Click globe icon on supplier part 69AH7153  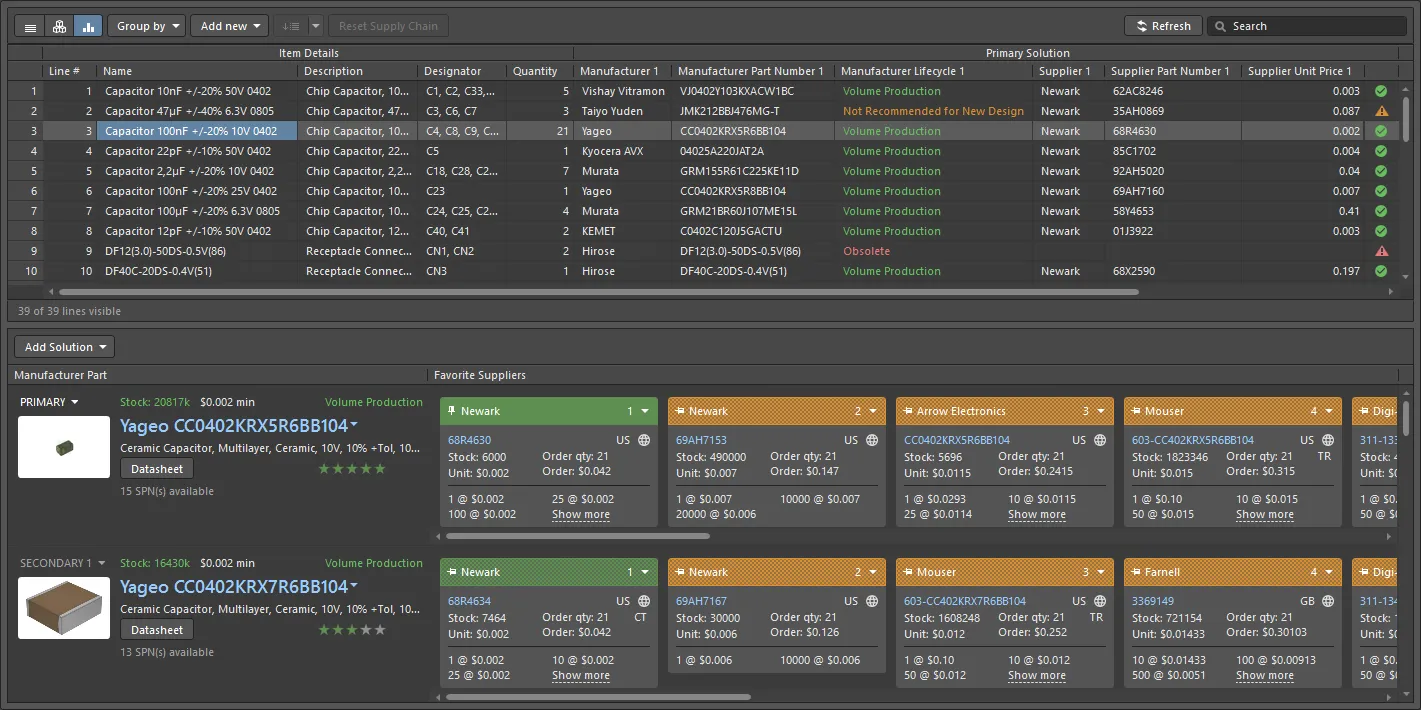tap(872, 440)
